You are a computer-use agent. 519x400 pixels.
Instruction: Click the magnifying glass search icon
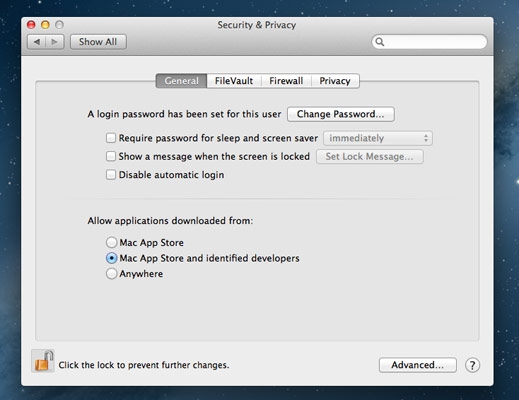[380, 42]
